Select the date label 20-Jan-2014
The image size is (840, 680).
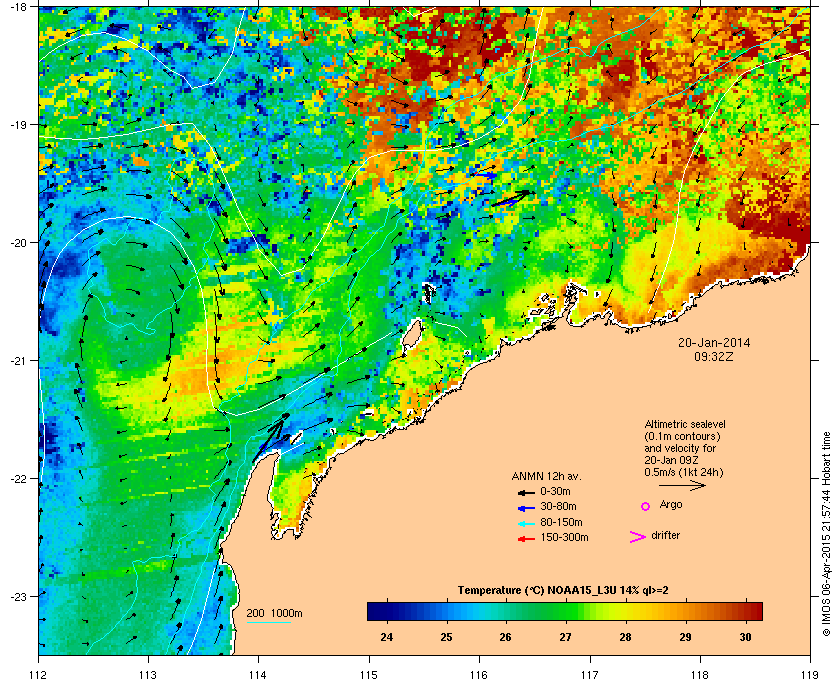[714, 342]
